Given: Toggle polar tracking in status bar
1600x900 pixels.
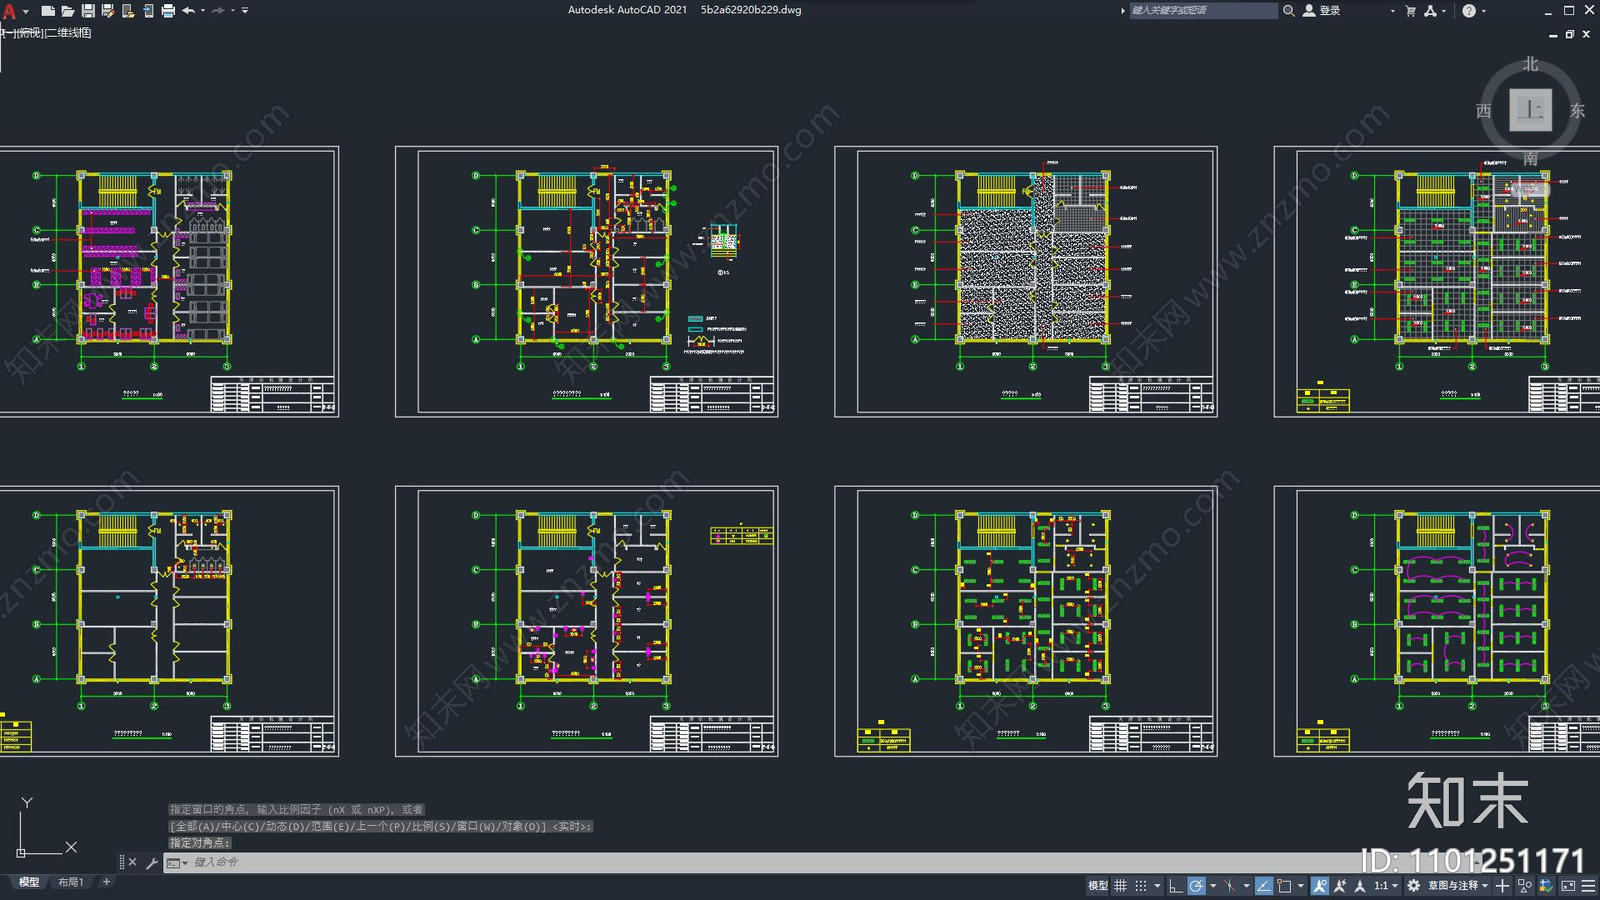Looking at the screenshot, I should pos(1196,885).
